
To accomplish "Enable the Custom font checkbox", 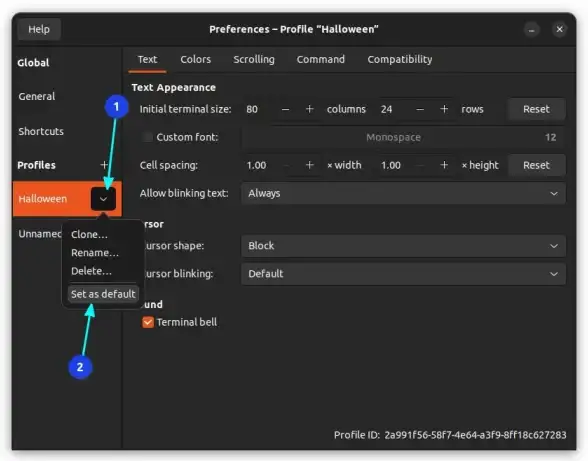I will pos(147,137).
